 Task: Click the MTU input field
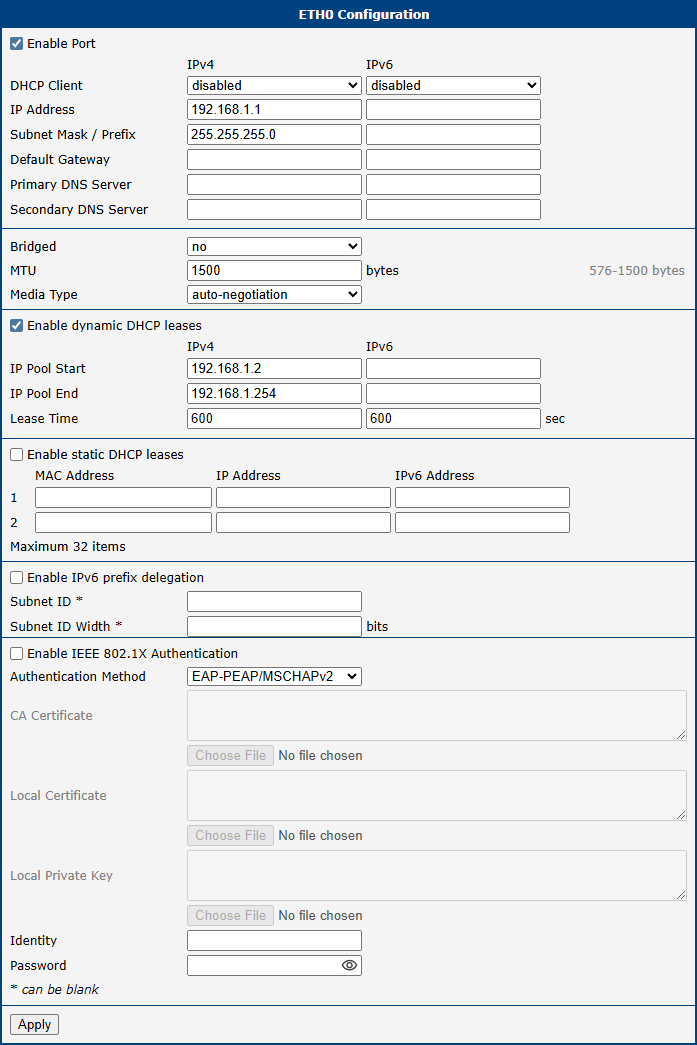(275, 271)
